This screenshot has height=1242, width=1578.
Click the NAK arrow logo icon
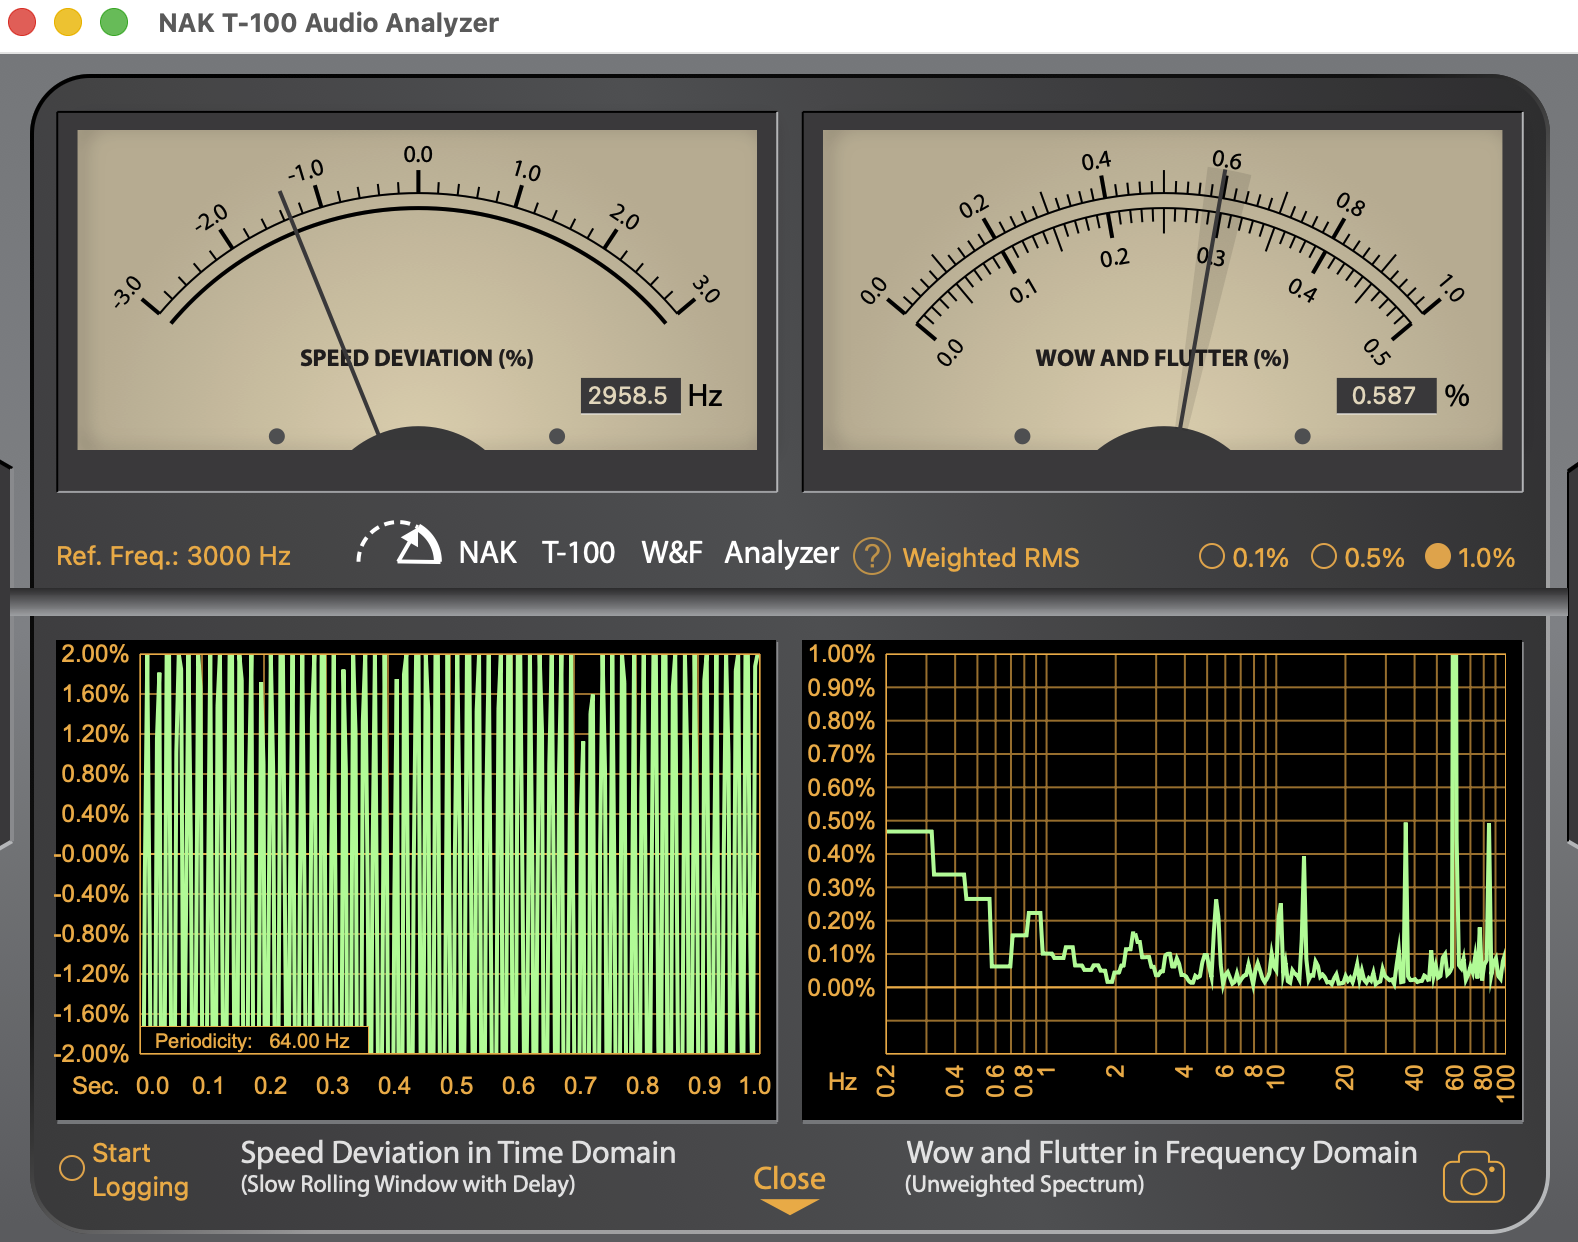400,544
